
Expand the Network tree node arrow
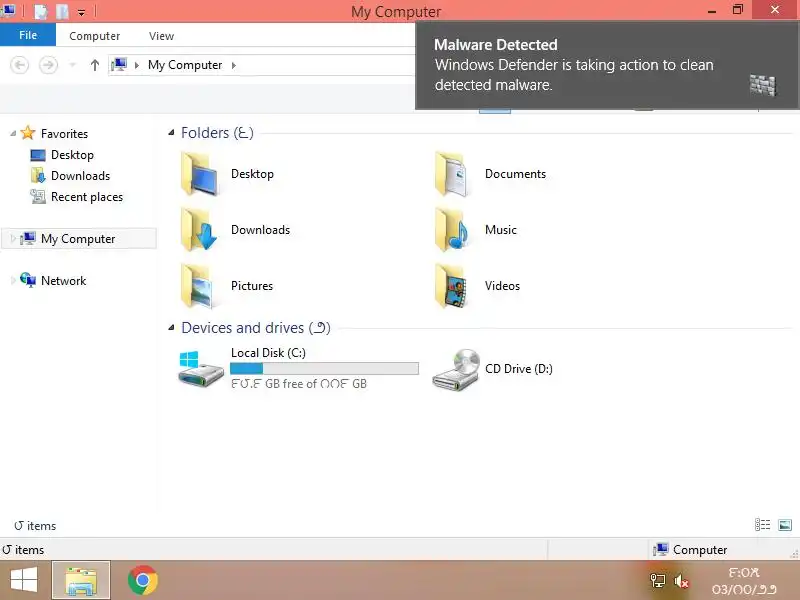[13, 280]
